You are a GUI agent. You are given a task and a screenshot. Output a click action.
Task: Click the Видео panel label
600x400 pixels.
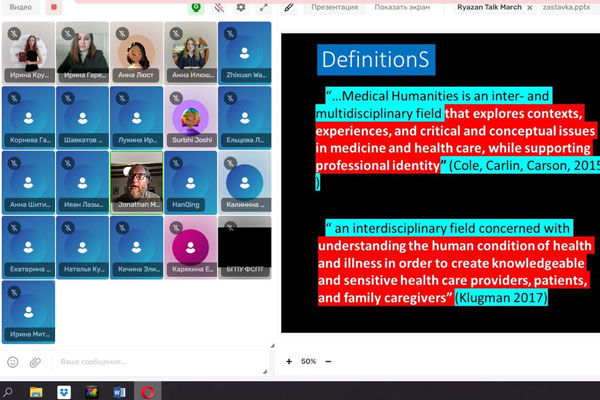pyautogui.click(x=20, y=7)
